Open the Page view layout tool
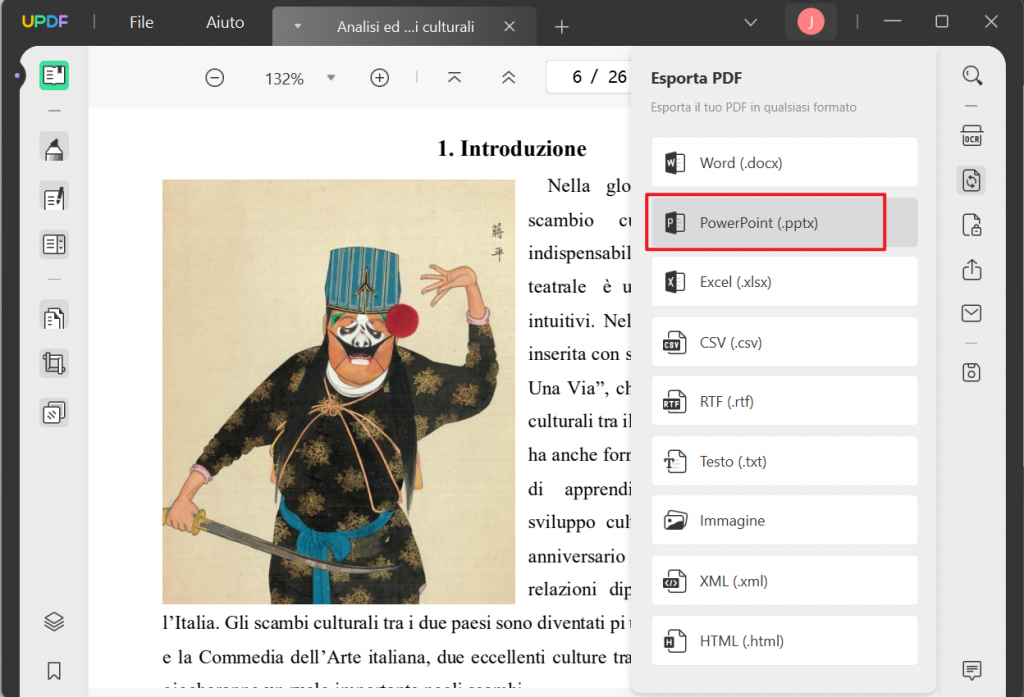 click(x=54, y=244)
